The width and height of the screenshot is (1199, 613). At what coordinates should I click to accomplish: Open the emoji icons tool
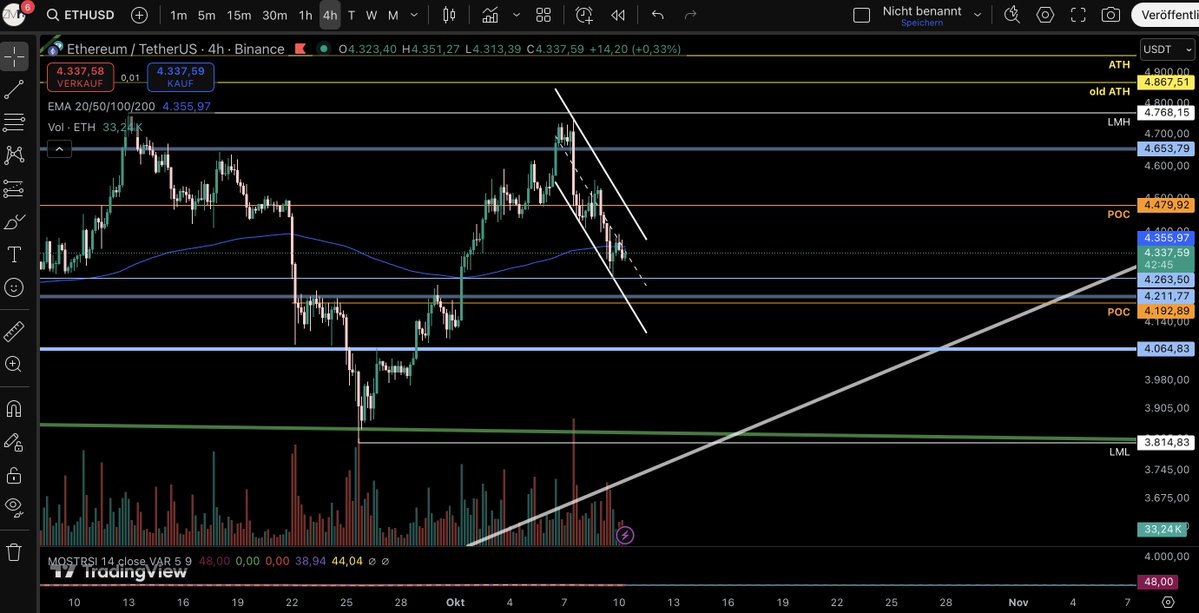point(14,287)
